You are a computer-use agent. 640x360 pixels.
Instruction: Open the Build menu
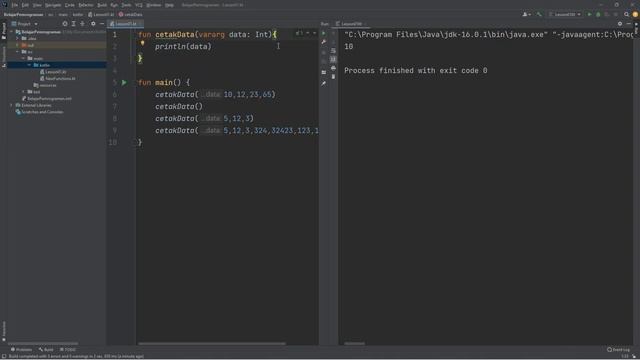click(102, 5)
